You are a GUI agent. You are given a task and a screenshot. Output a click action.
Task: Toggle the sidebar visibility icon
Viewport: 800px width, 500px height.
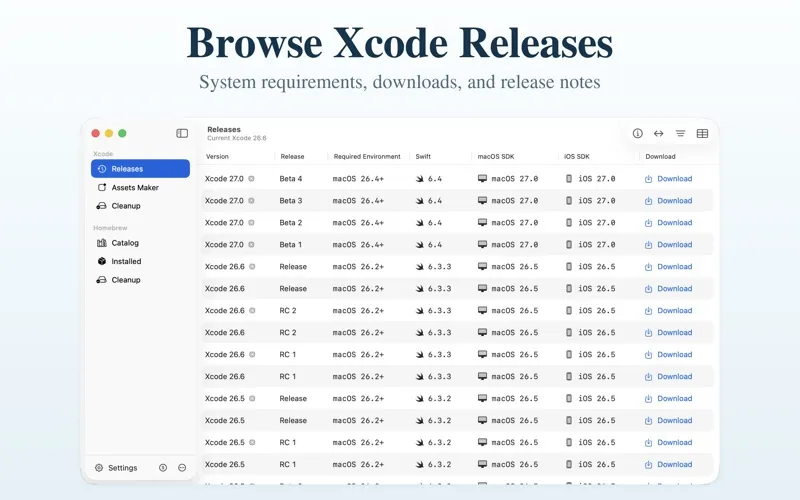182,134
